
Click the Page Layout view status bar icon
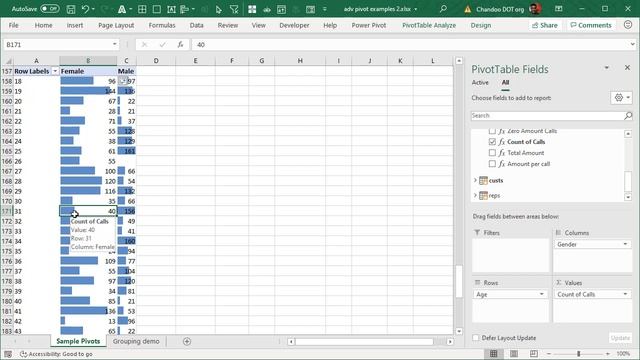[514, 353]
